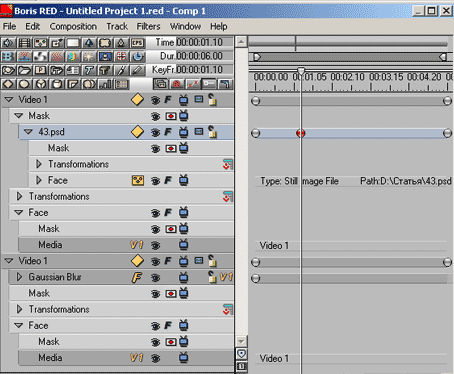Screen dimensions: 454x374
Task: Click the film strip icon in top toolbar
Action: (x=24, y=43)
